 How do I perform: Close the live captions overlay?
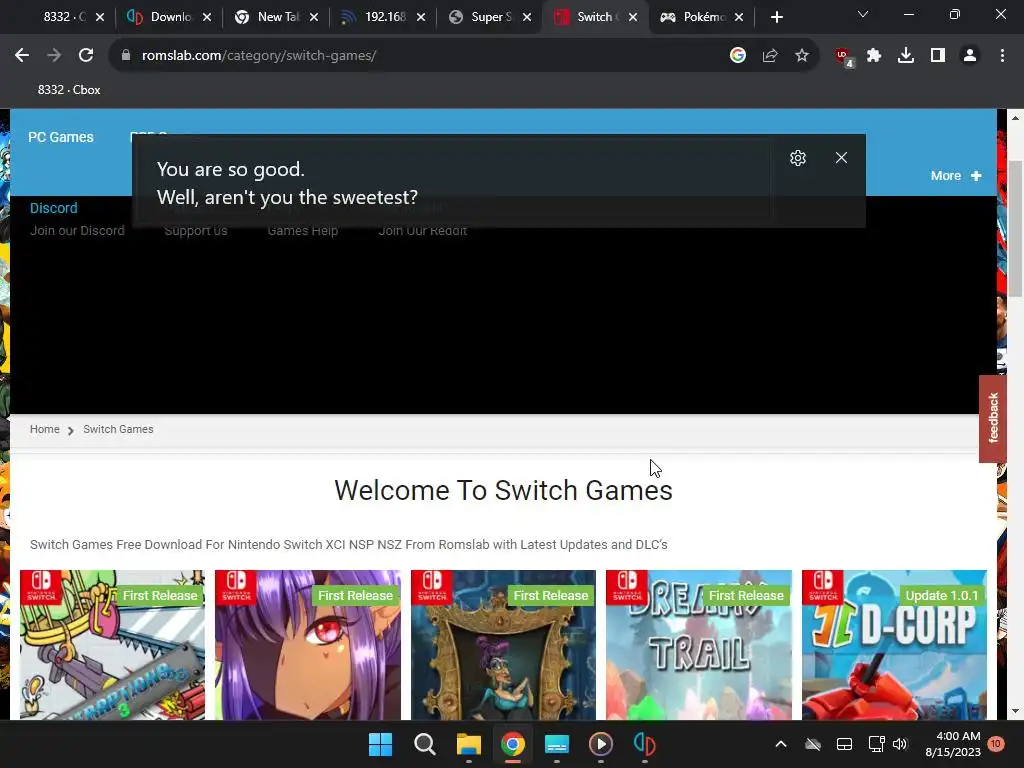click(841, 157)
